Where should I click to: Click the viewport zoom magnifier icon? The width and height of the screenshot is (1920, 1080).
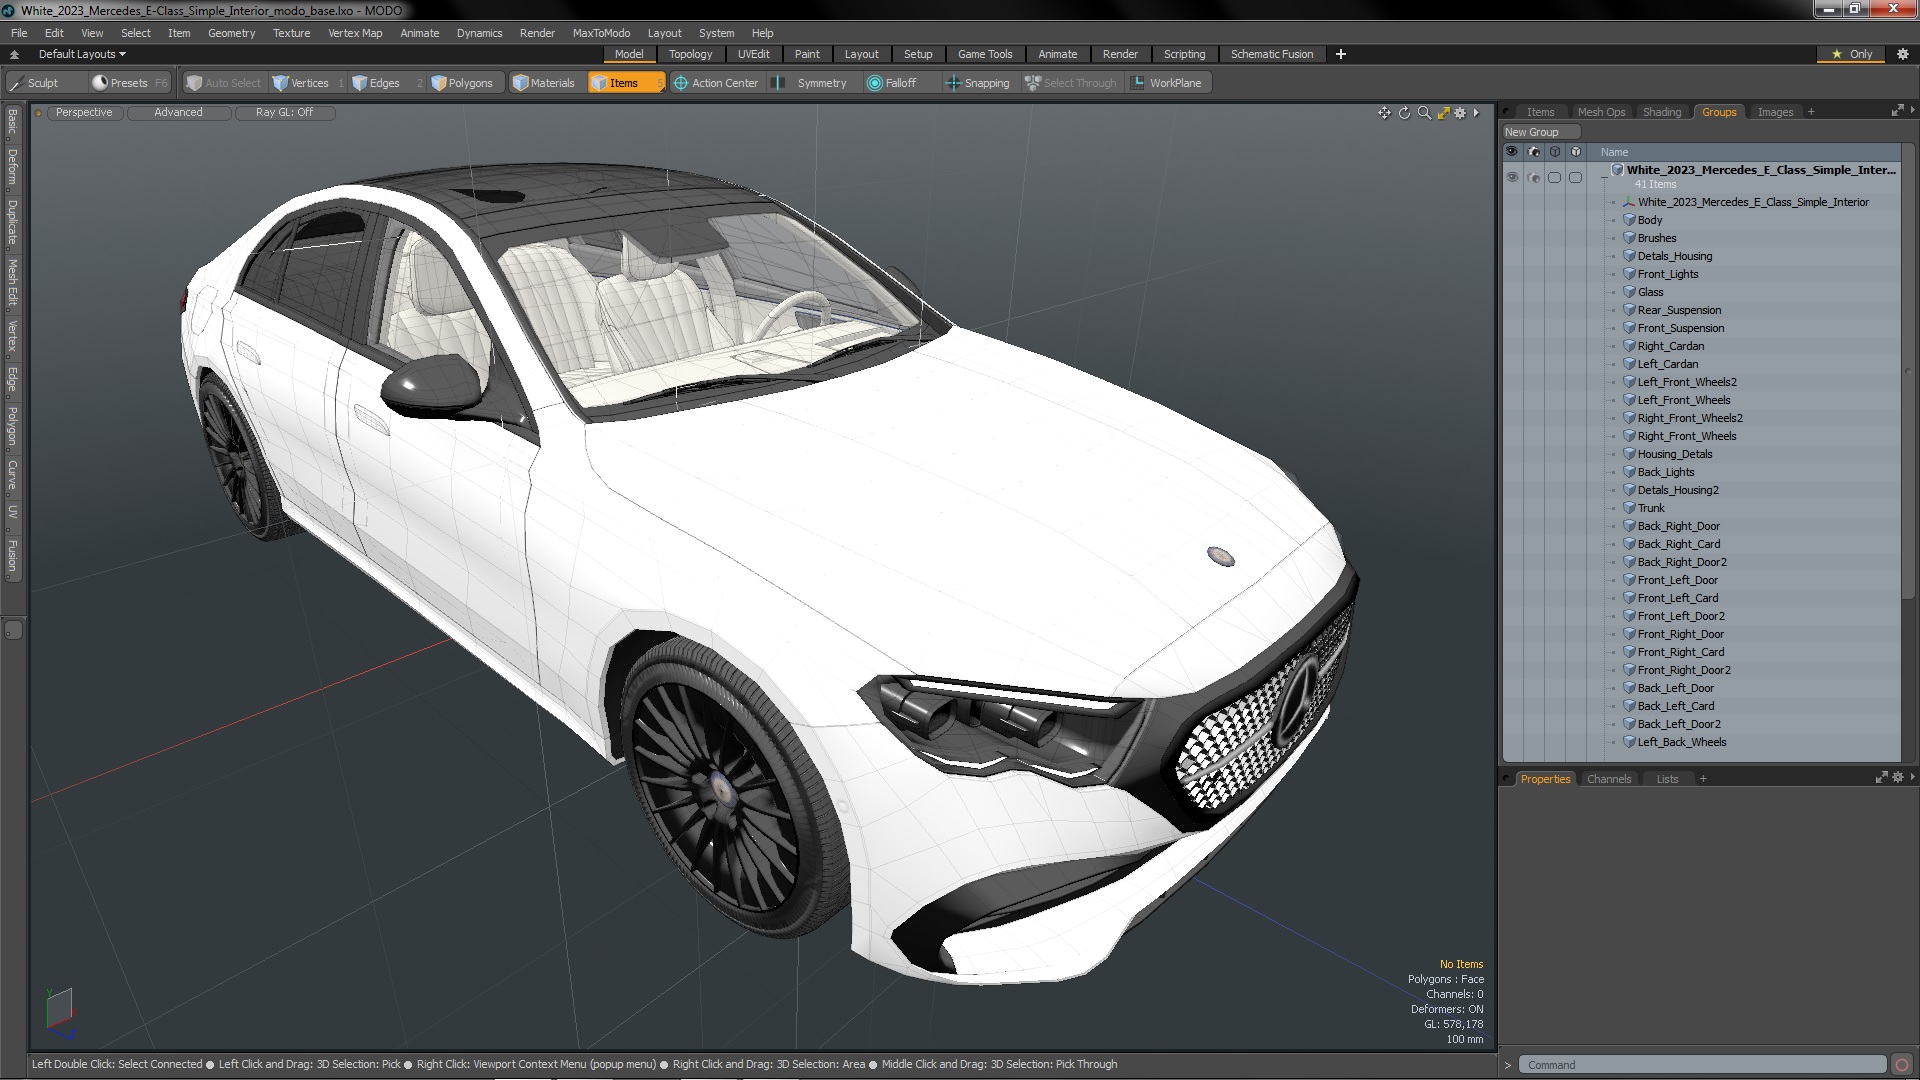[1424, 113]
